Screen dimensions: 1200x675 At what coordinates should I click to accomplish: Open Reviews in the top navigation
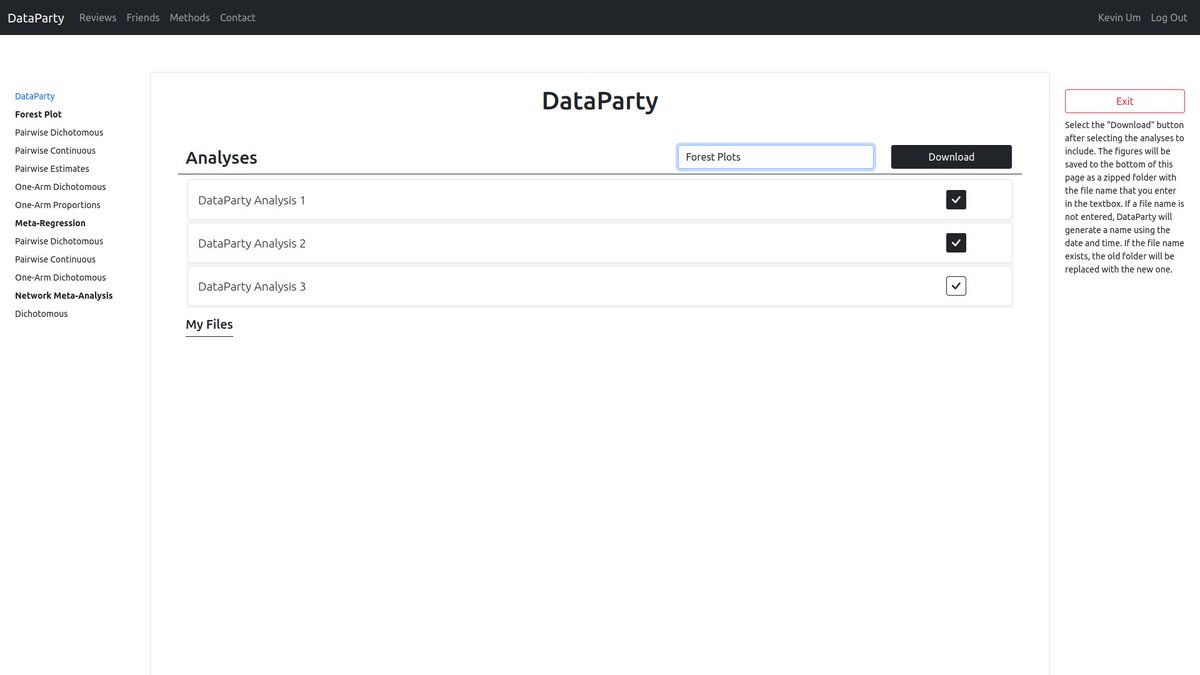[x=98, y=18]
